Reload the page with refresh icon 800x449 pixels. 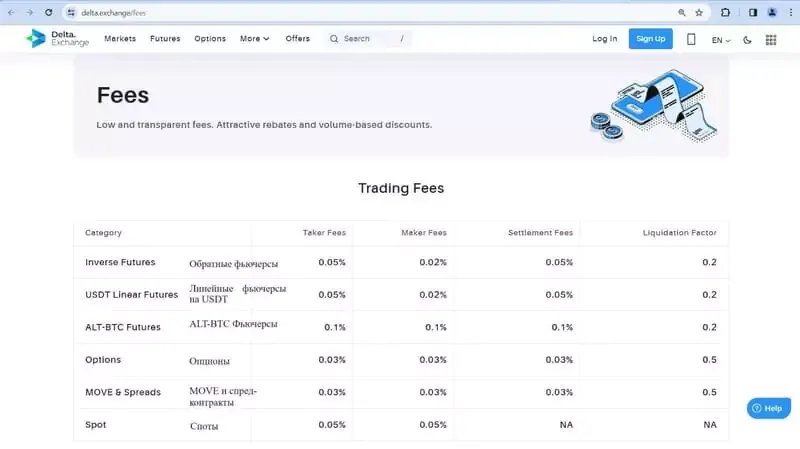(48, 13)
